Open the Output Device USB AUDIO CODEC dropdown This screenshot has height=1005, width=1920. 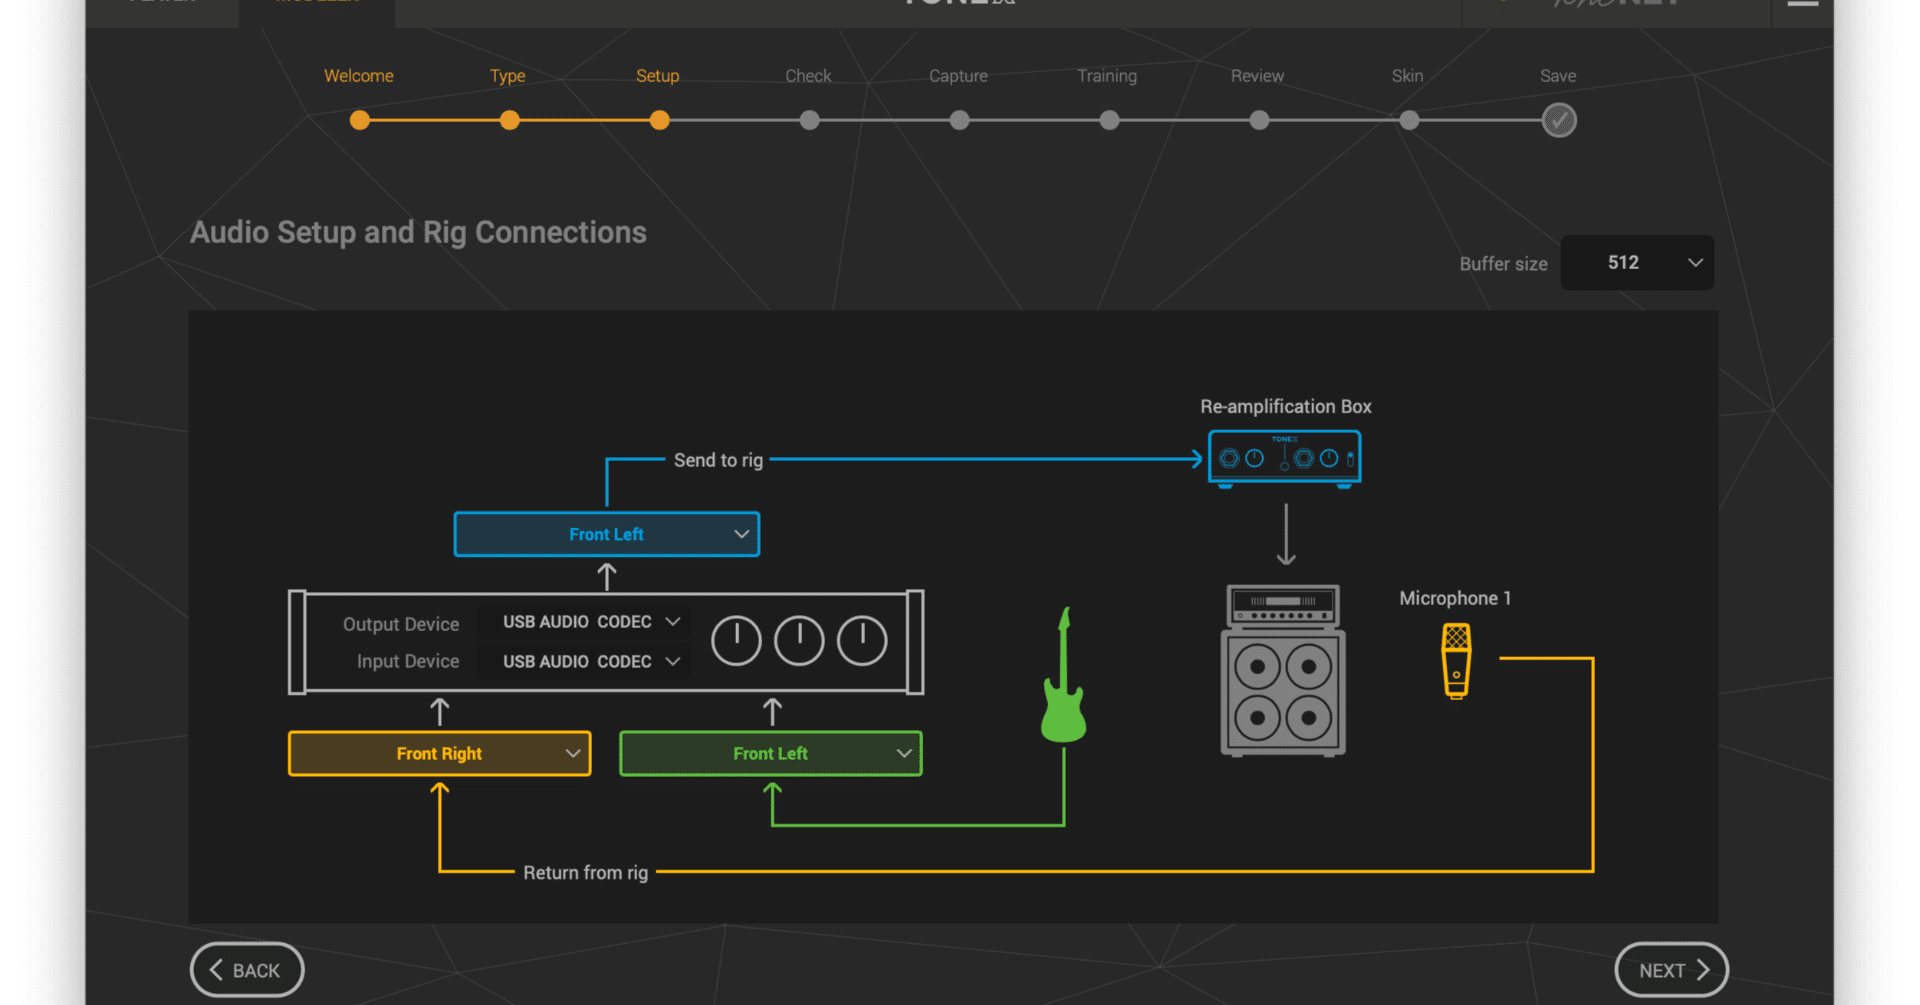(584, 621)
